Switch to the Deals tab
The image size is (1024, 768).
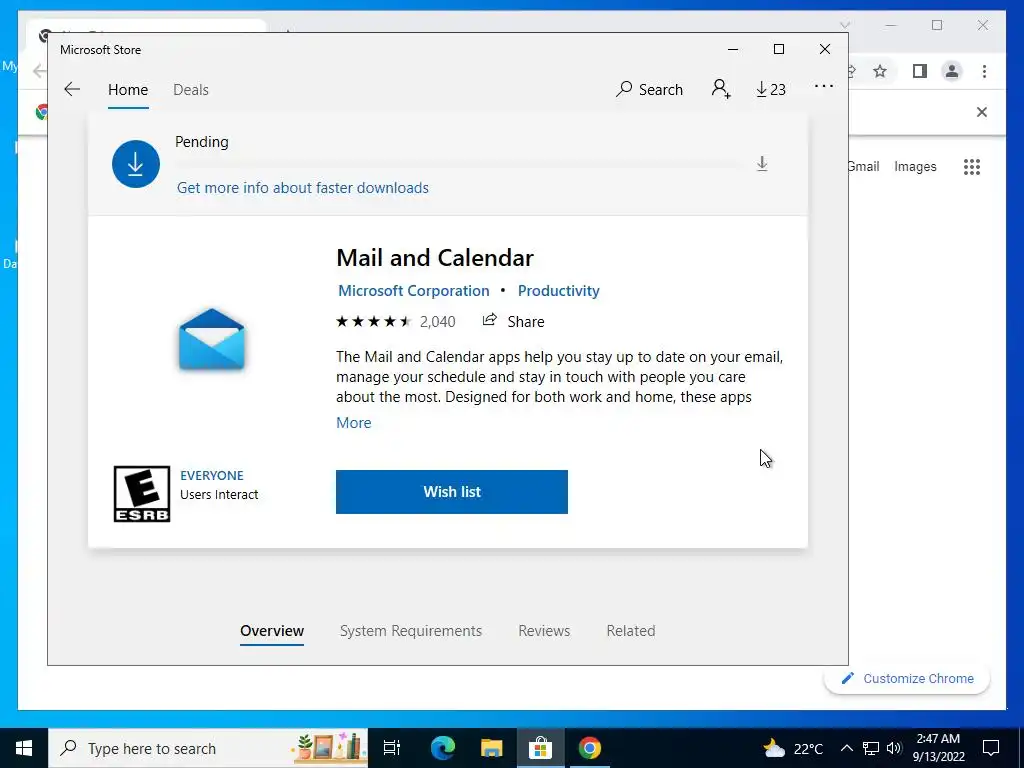(x=191, y=89)
